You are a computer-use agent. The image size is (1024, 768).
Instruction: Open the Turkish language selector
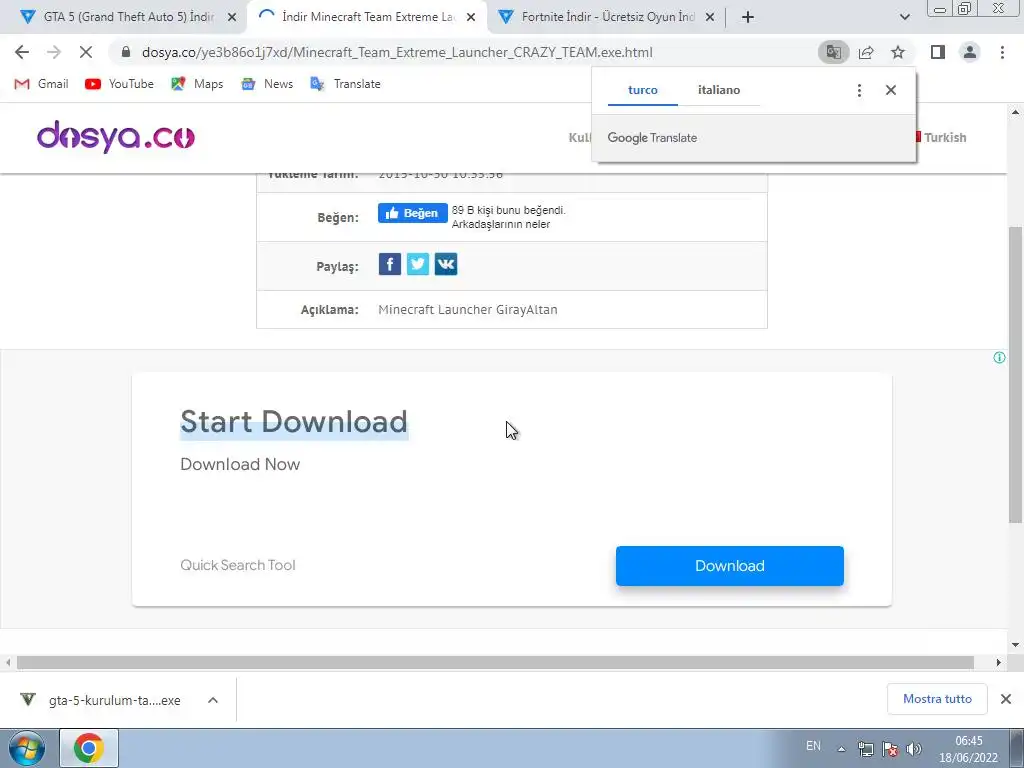click(x=942, y=137)
